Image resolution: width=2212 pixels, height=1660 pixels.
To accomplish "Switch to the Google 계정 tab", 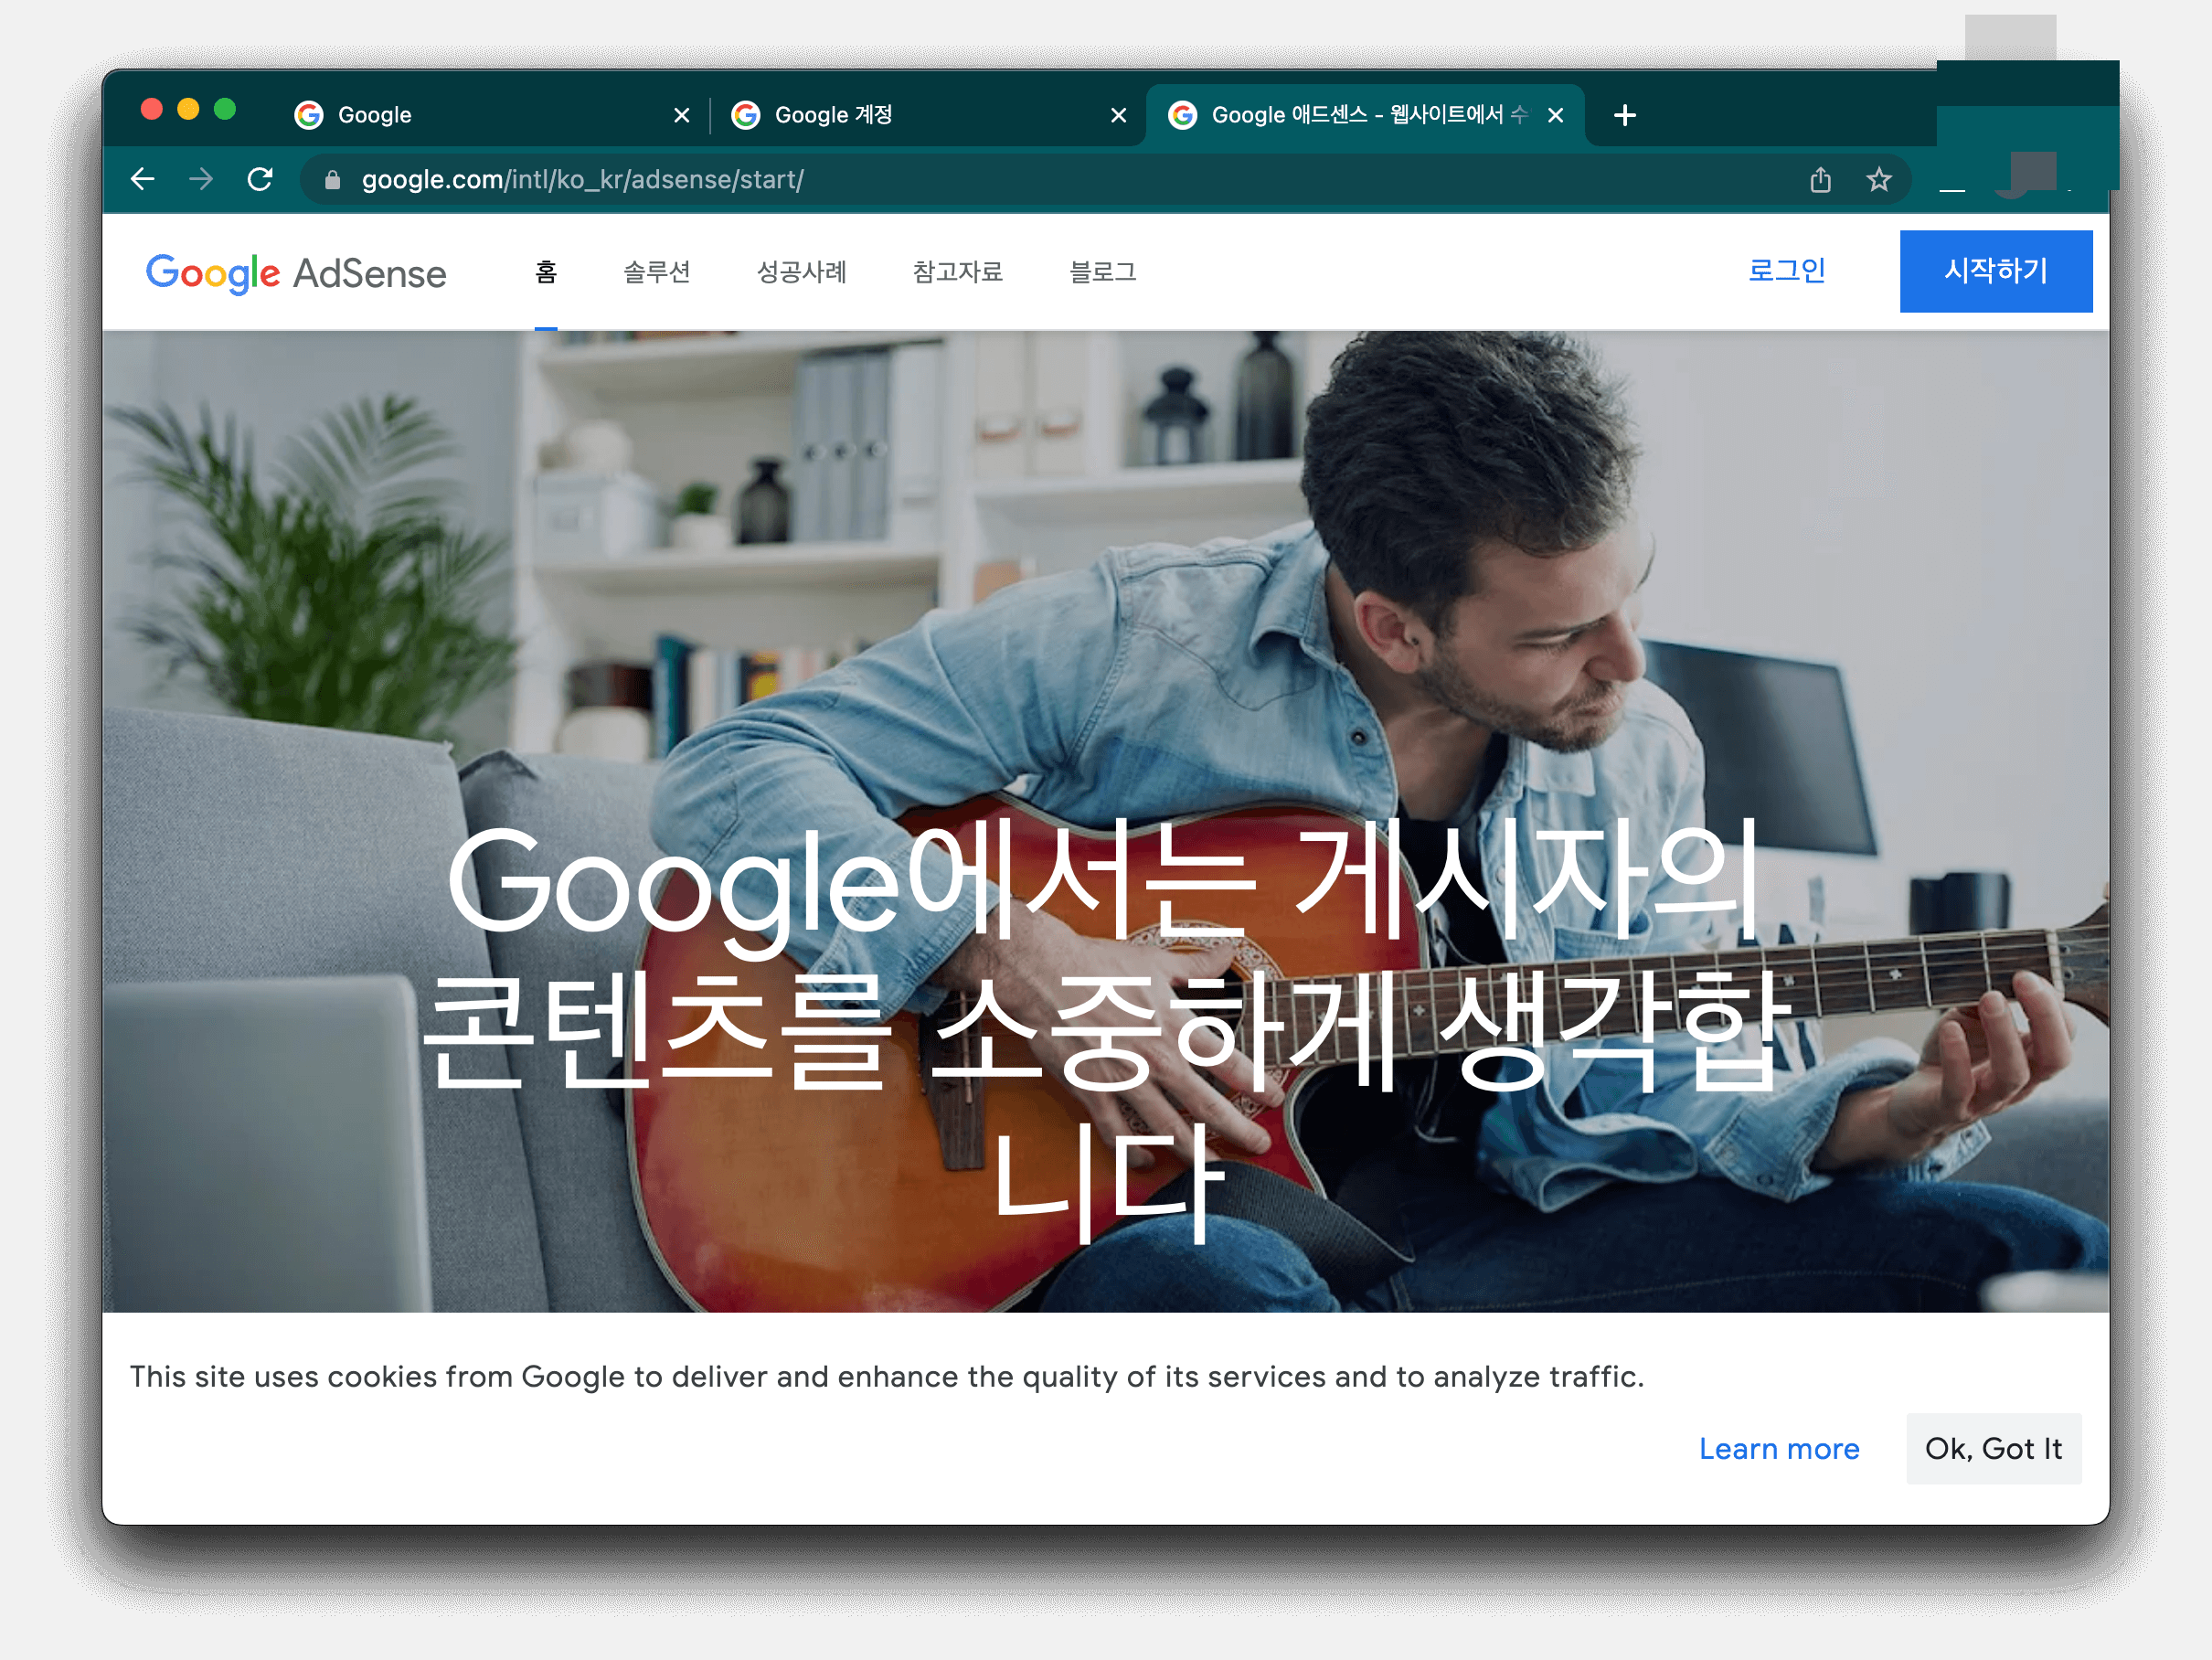I will 900,115.
